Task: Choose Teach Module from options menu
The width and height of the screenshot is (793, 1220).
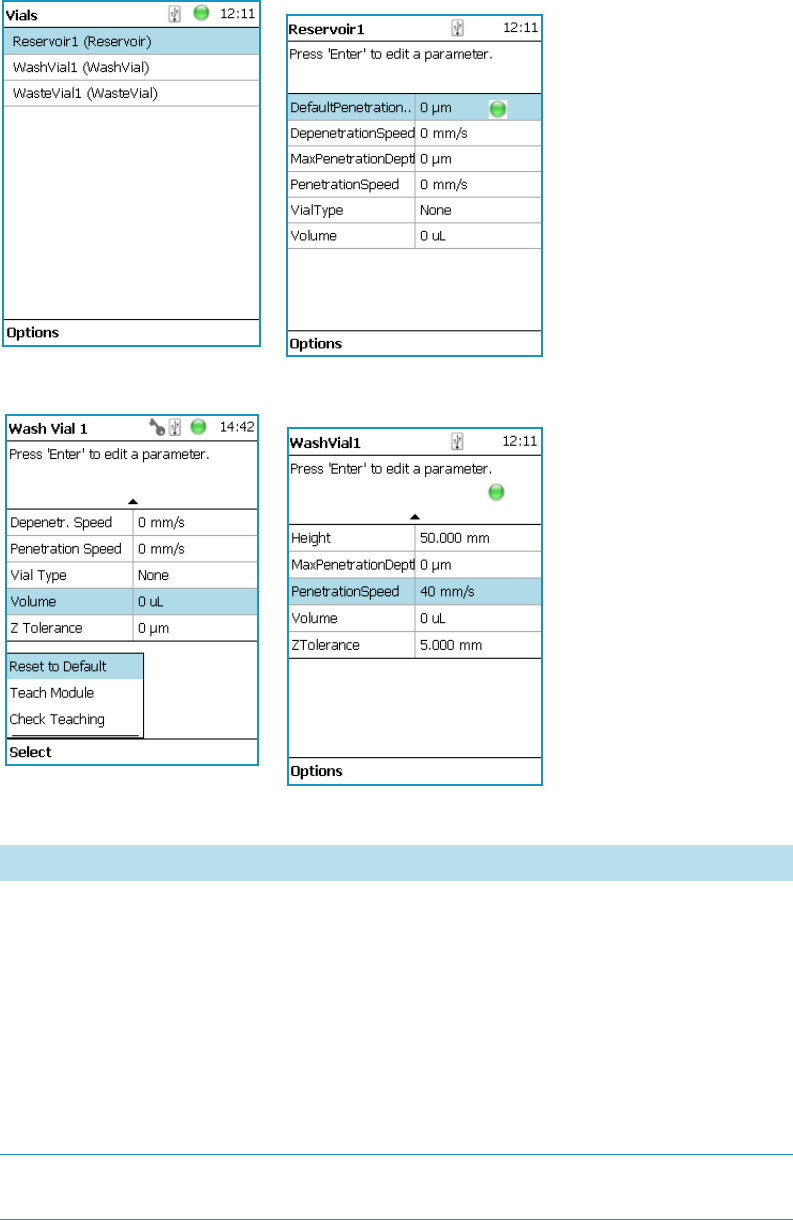Action: [x=75, y=693]
